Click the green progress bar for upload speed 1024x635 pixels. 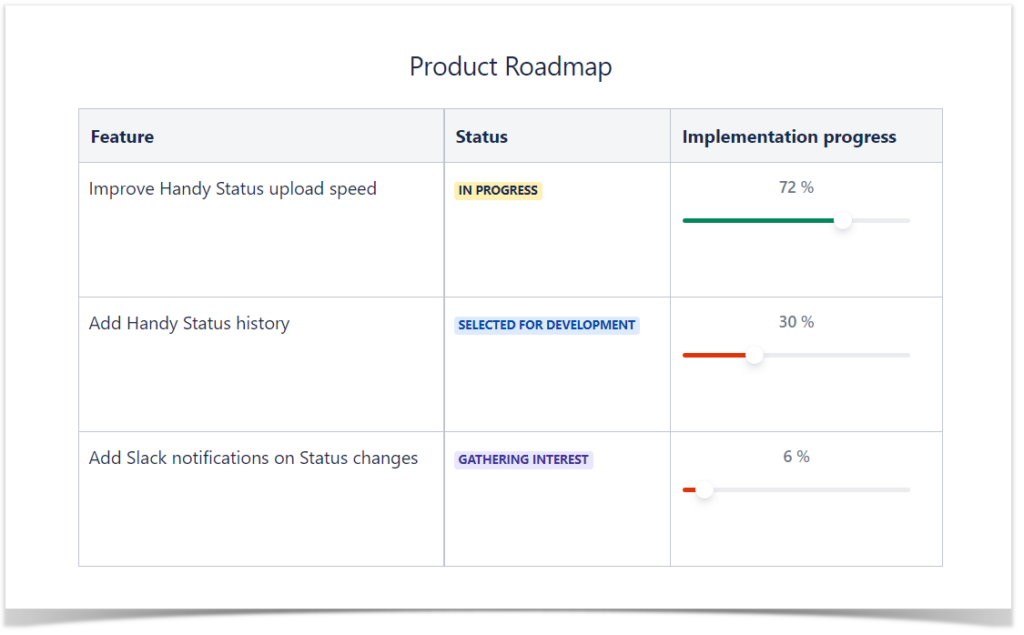tap(760, 220)
